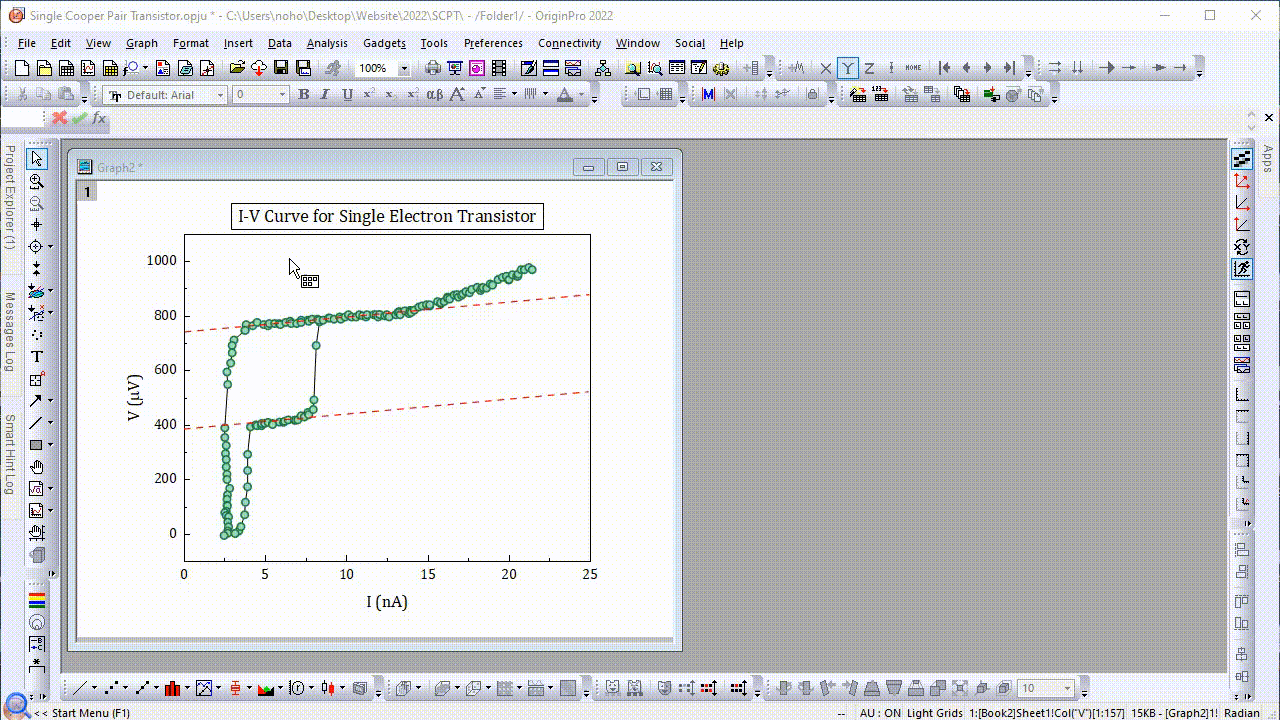
Task: Click the Superscript icon
Action: tap(369, 95)
